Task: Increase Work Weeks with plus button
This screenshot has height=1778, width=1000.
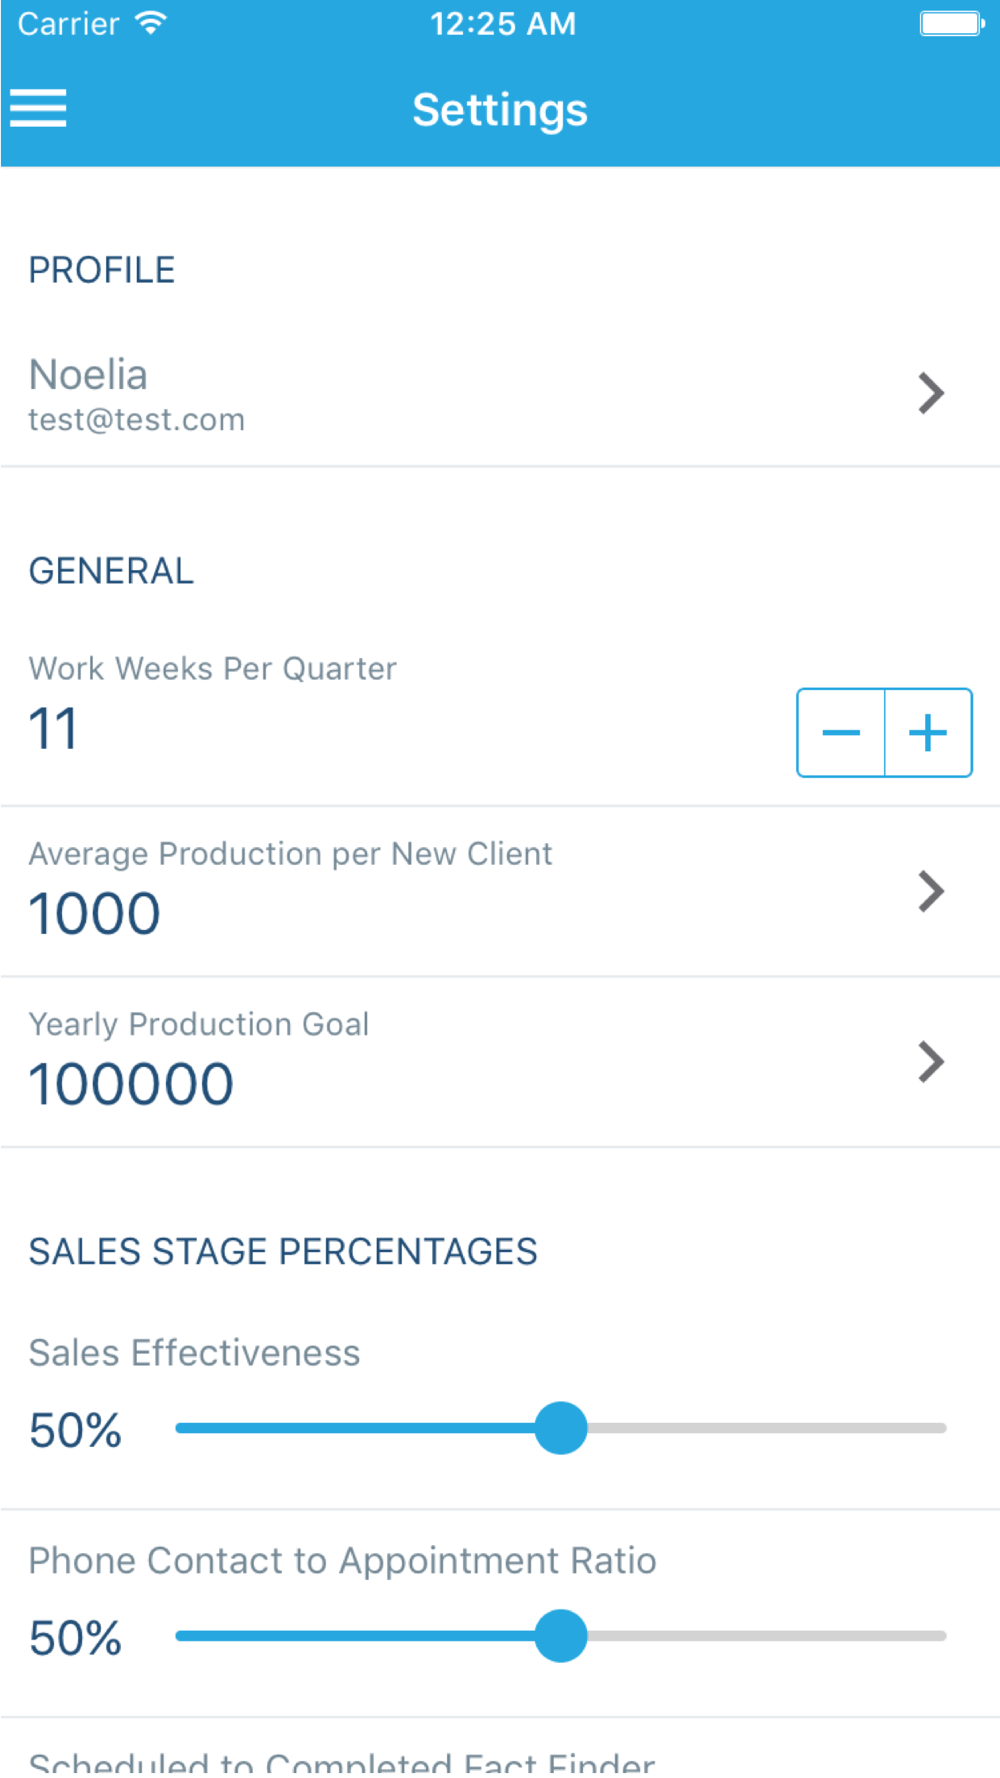Action: coord(928,733)
